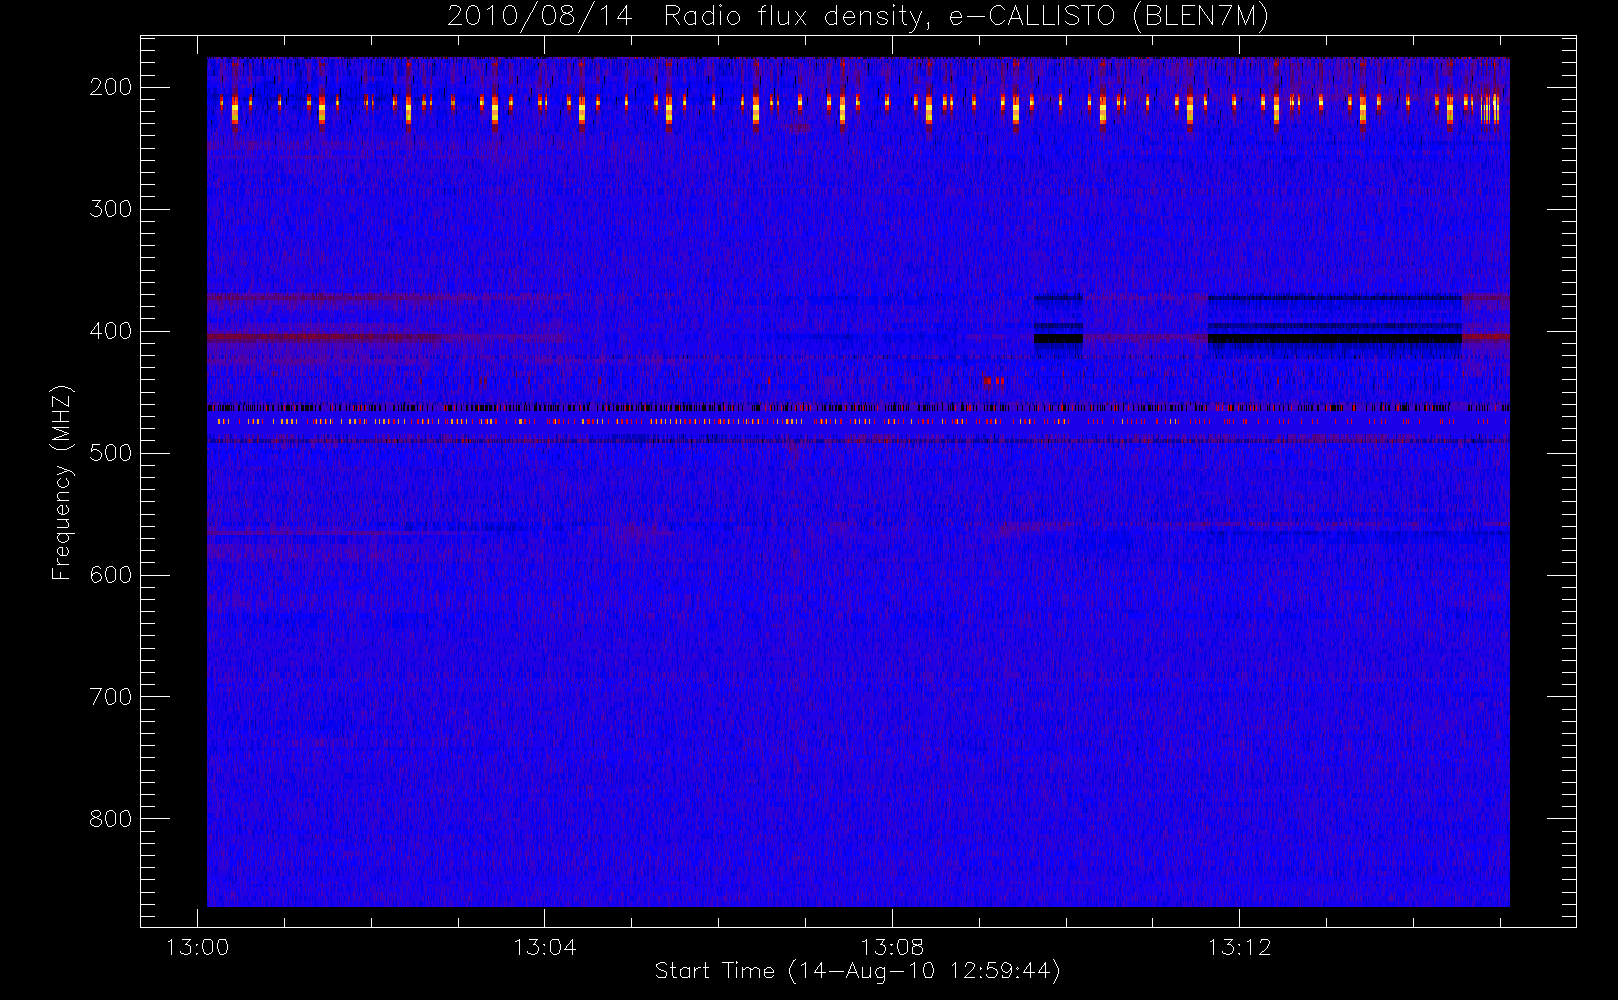
Task: Click the short black gap band near 13:10
Action: pyautogui.click(x=1058, y=339)
